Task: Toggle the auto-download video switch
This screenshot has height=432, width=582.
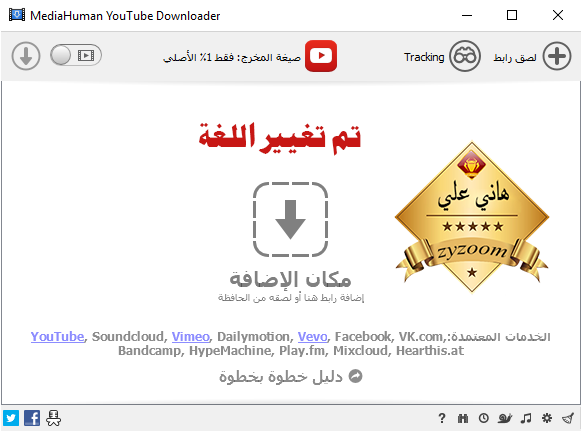Action: [x=76, y=55]
